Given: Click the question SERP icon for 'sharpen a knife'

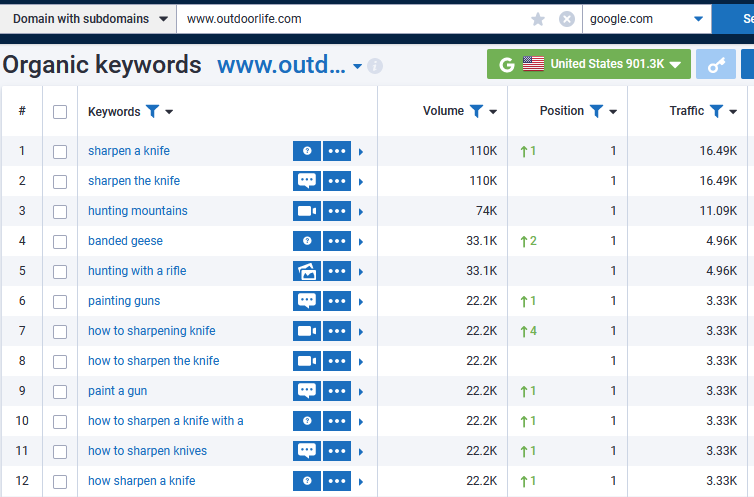Looking at the screenshot, I should (x=307, y=151).
